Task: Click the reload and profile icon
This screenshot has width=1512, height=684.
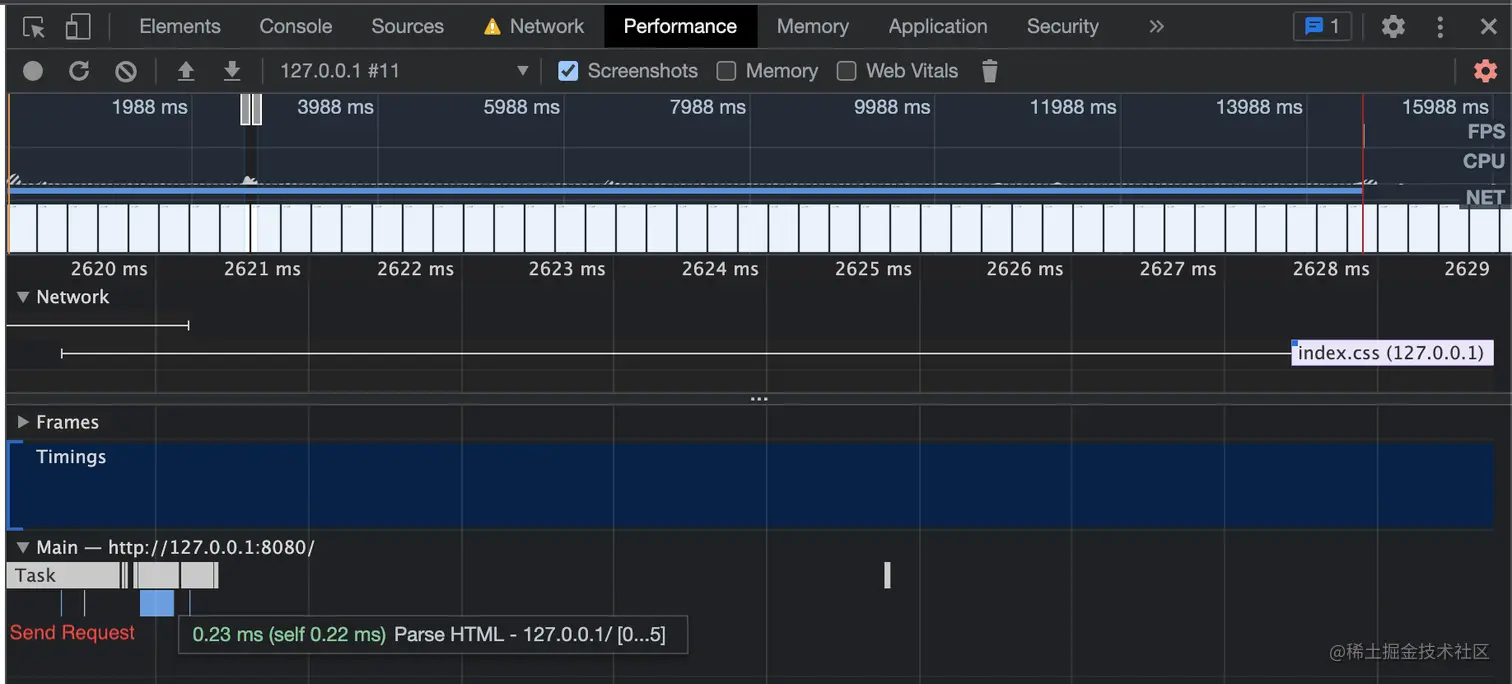Action: tap(79, 71)
